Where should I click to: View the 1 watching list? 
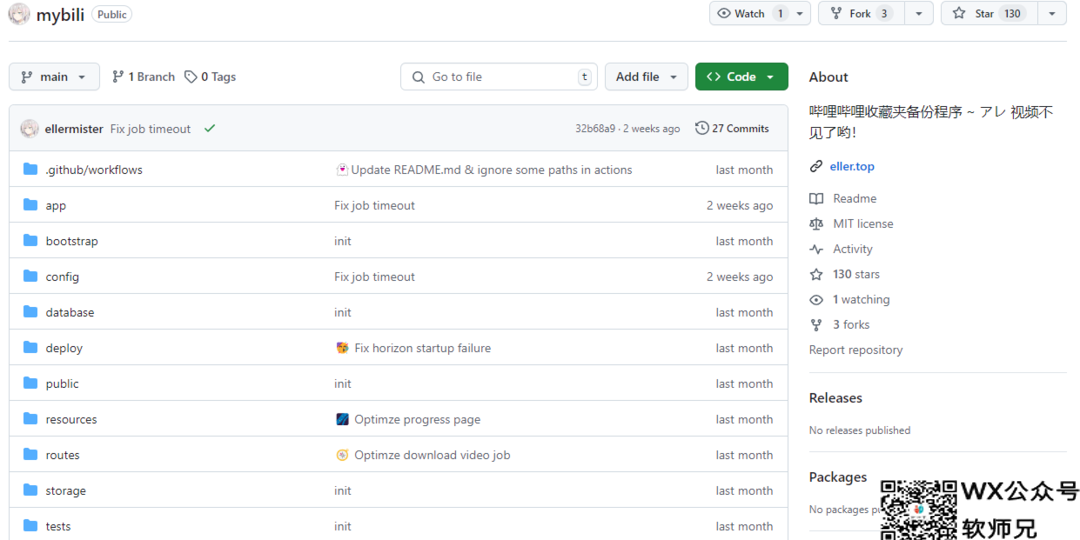[861, 300]
